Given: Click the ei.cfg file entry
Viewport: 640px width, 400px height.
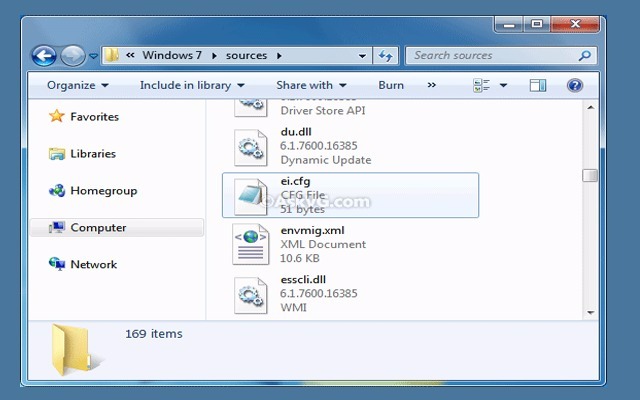Looking at the screenshot, I should click(349, 195).
